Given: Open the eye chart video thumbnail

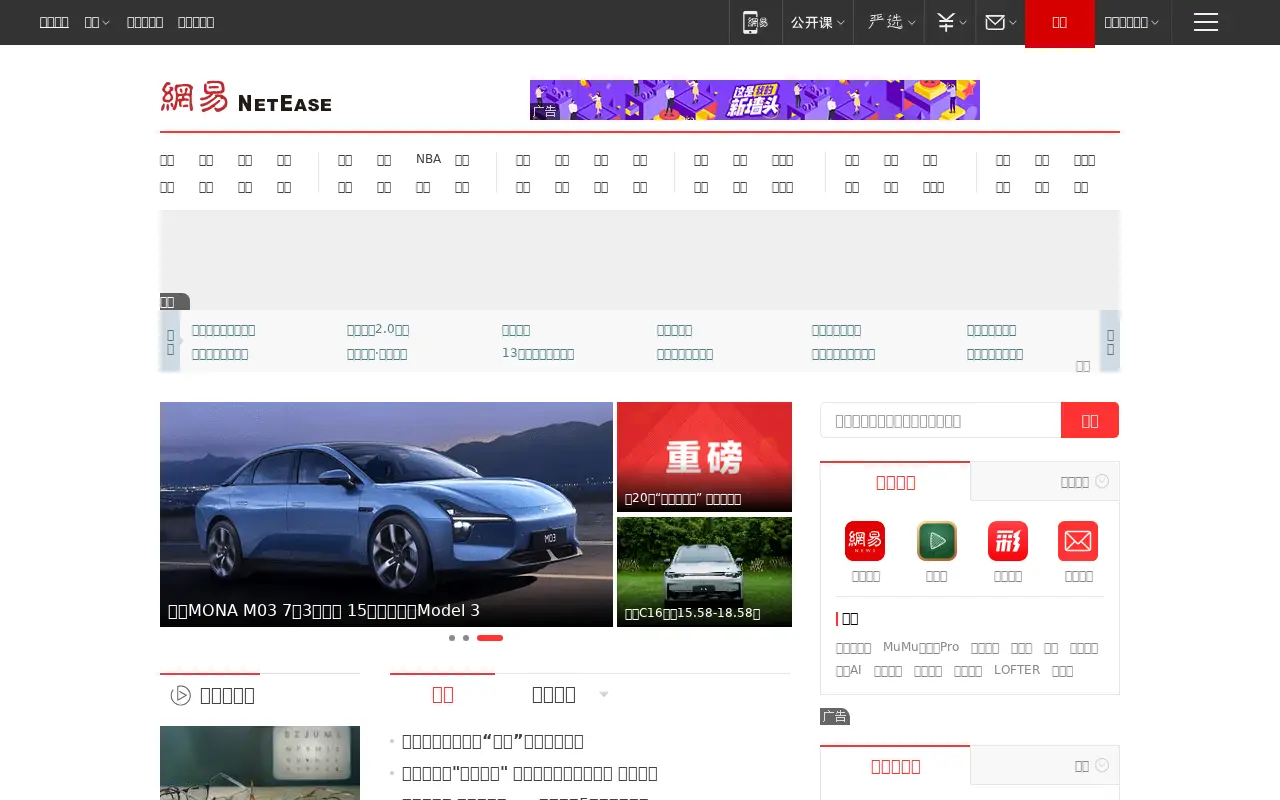Looking at the screenshot, I should tap(260, 763).
